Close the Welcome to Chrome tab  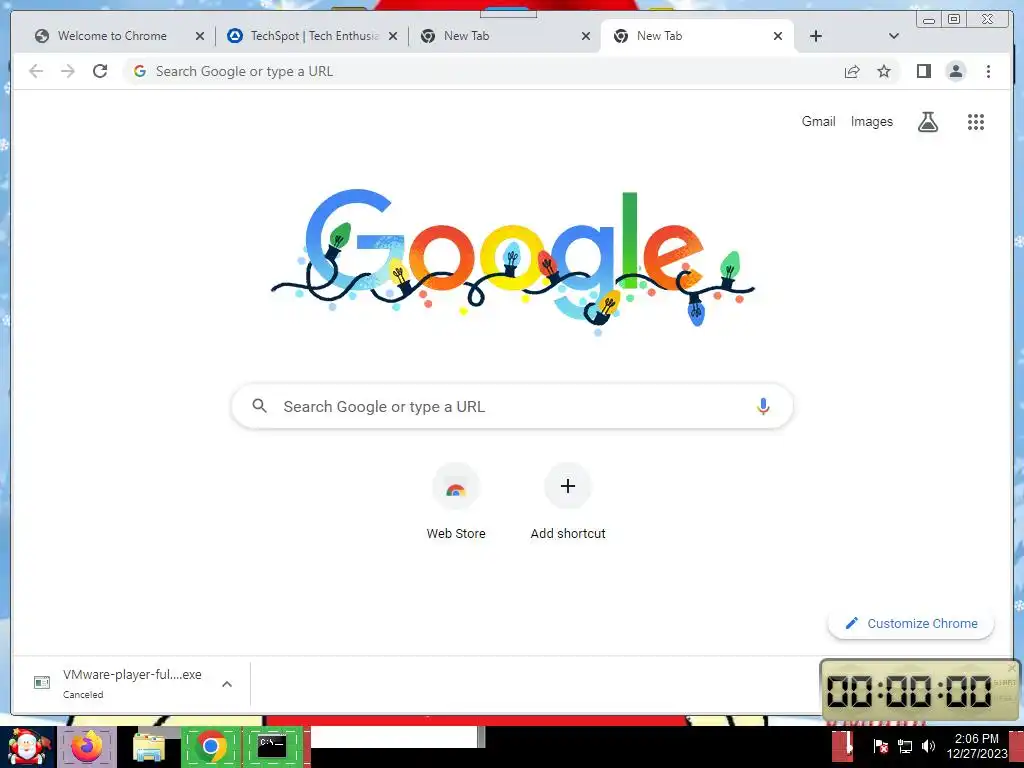200,36
